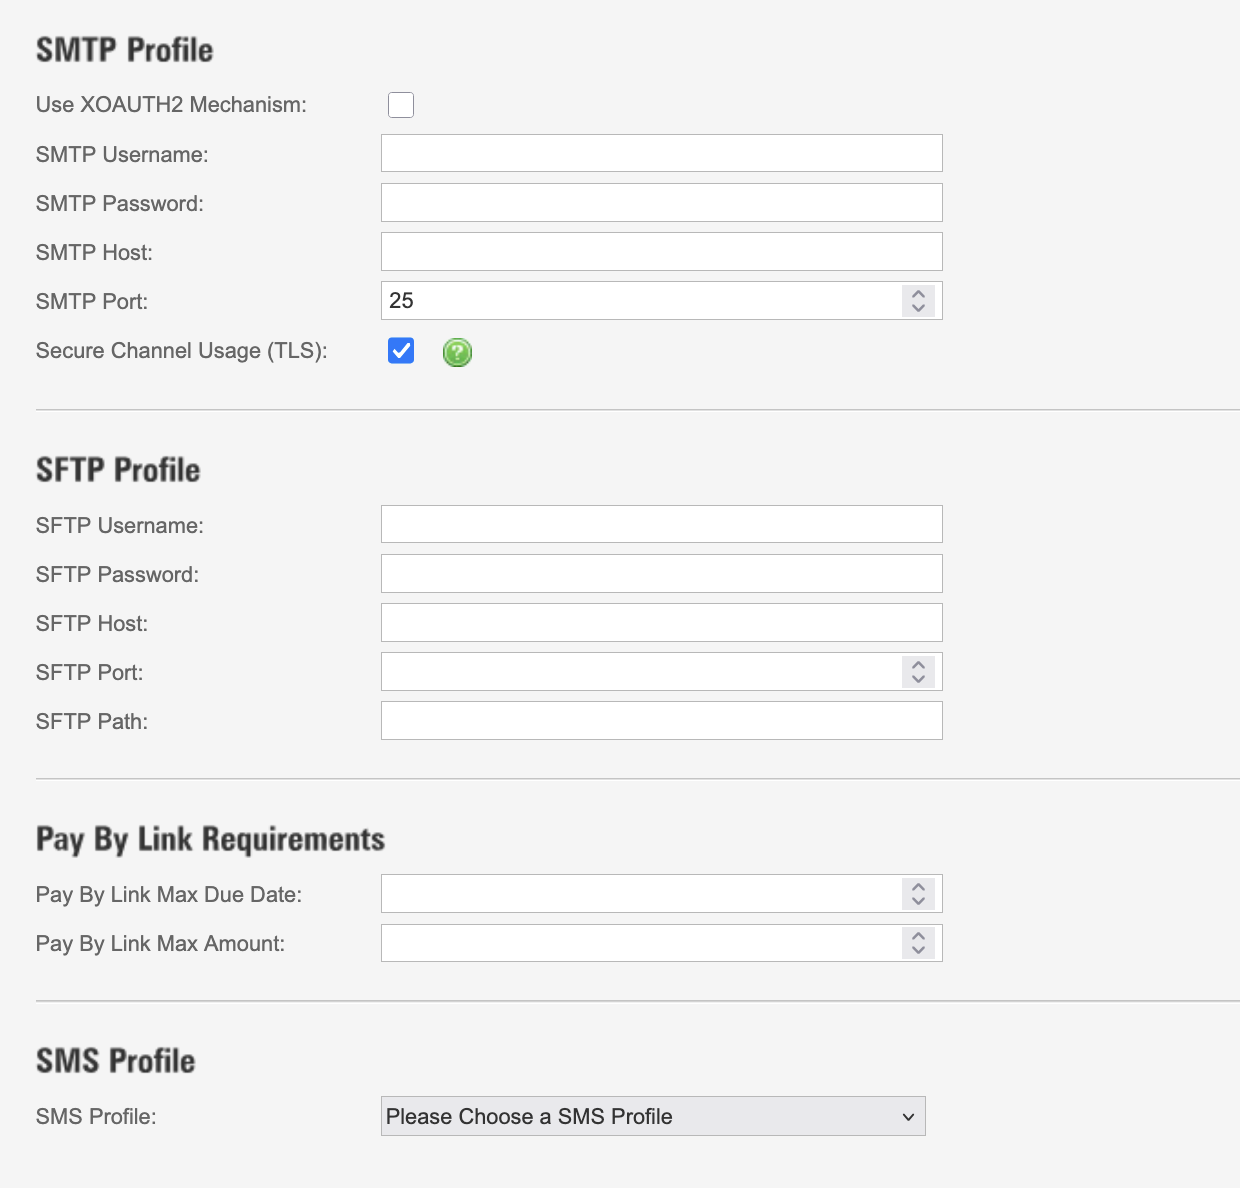This screenshot has height=1188, width=1240.
Task: Click Pay By Link Max Amount stepper
Action: tap(918, 943)
